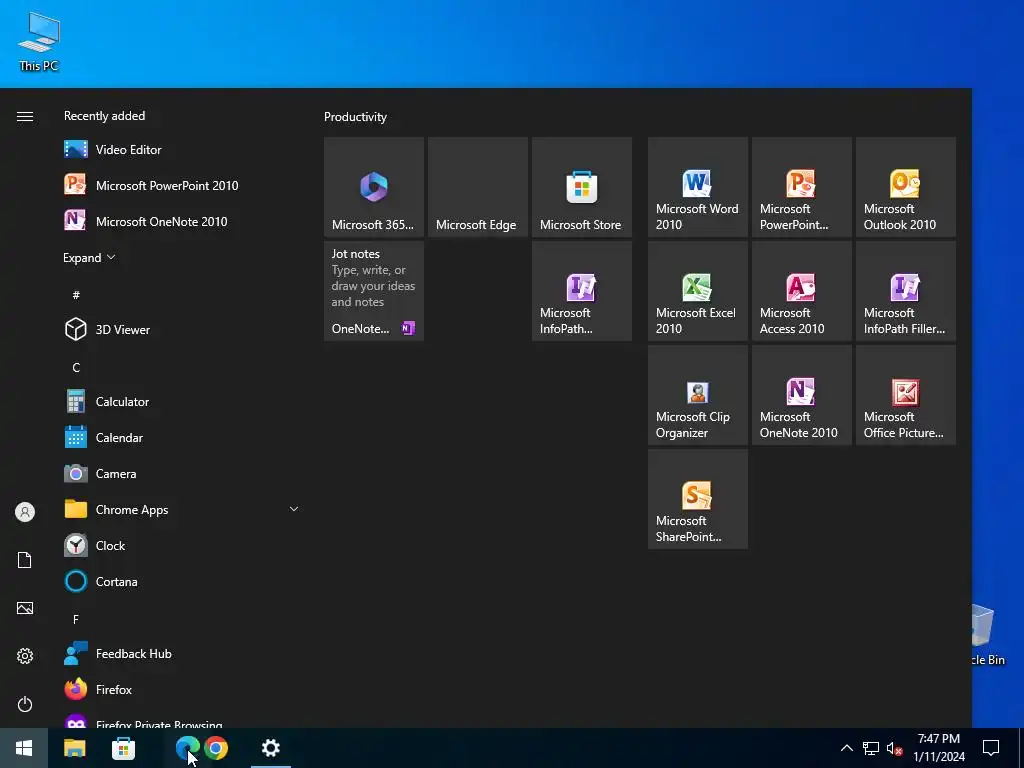1024x768 pixels.
Task: Open Settings gear in Start sidebar
Action: click(25, 656)
